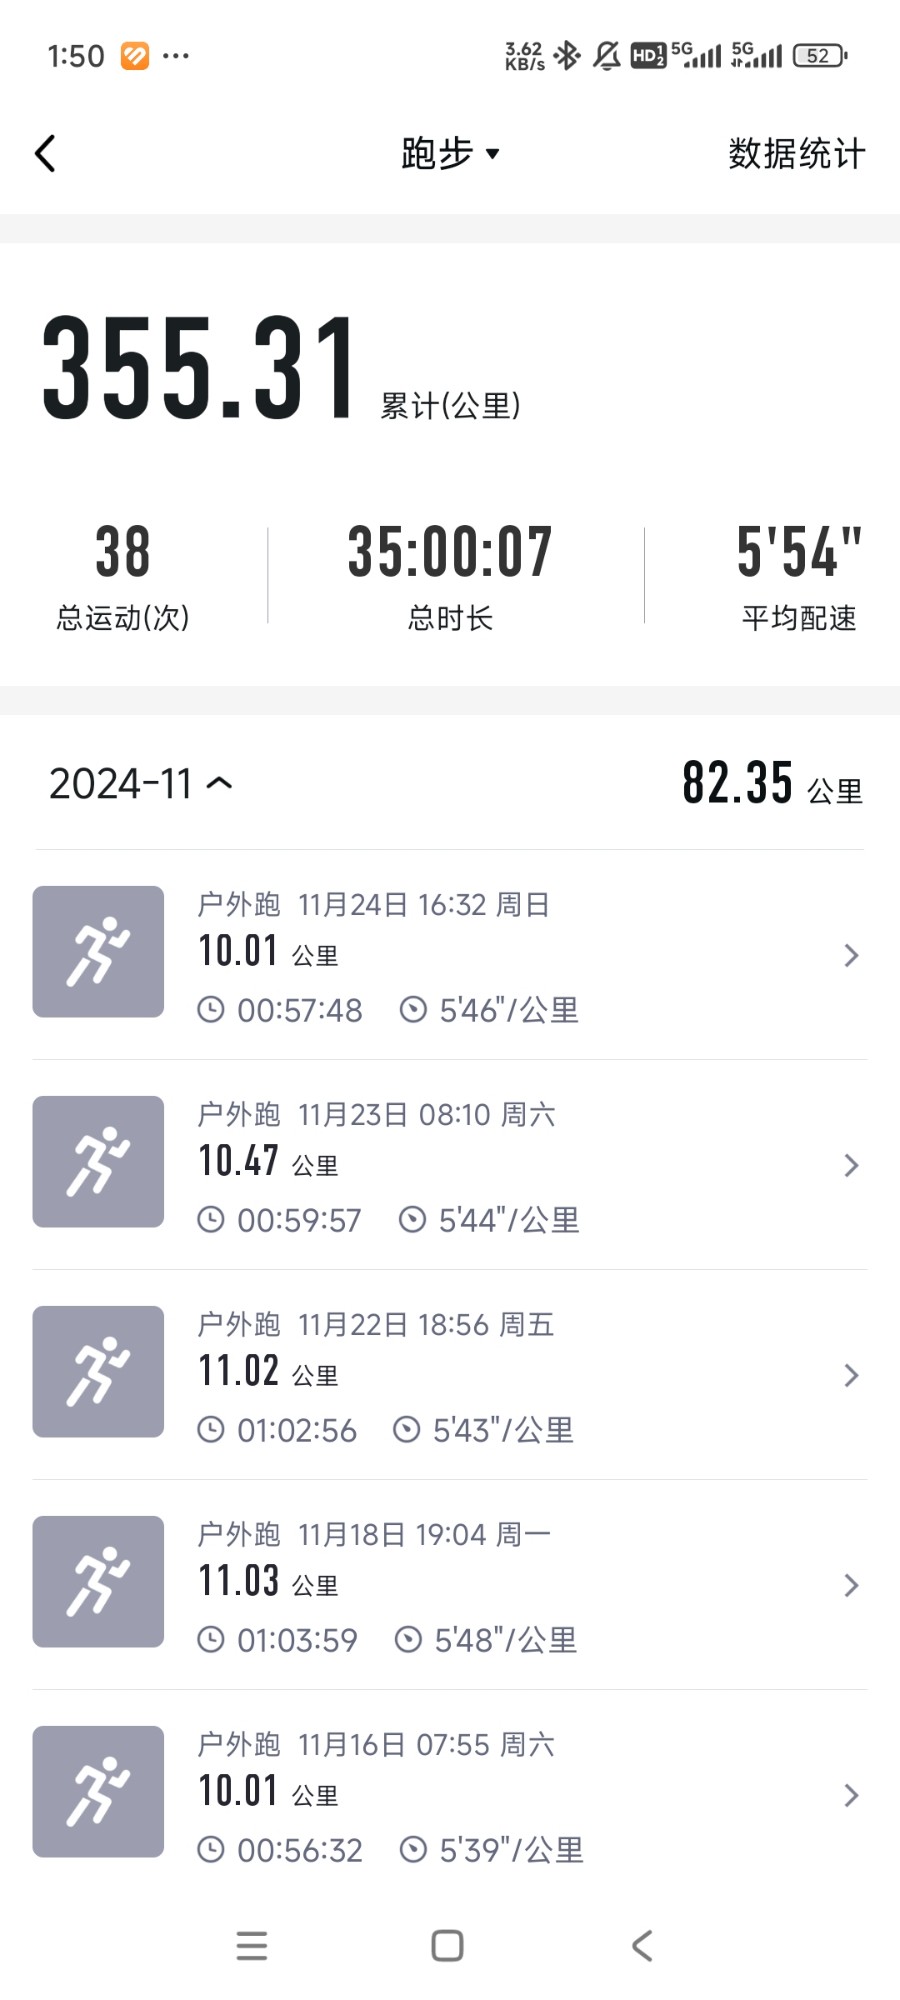This screenshot has height=2000, width=900.
Task: Open details arrow for 11月24日 run
Action: tap(851, 956)
